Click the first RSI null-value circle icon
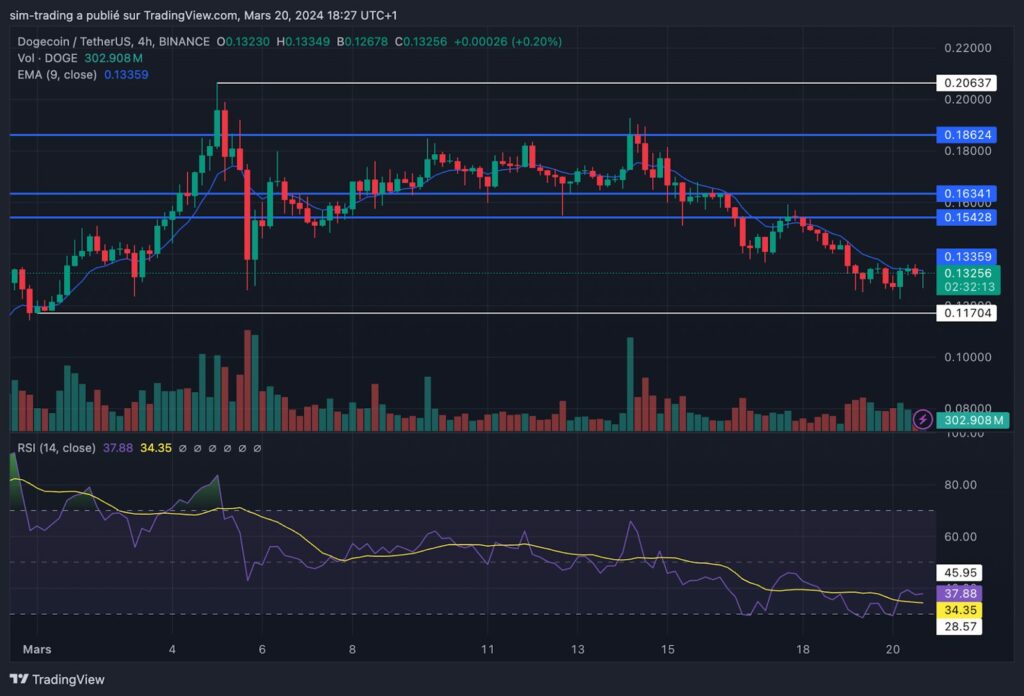1024x696 pixels. [183, 449]
